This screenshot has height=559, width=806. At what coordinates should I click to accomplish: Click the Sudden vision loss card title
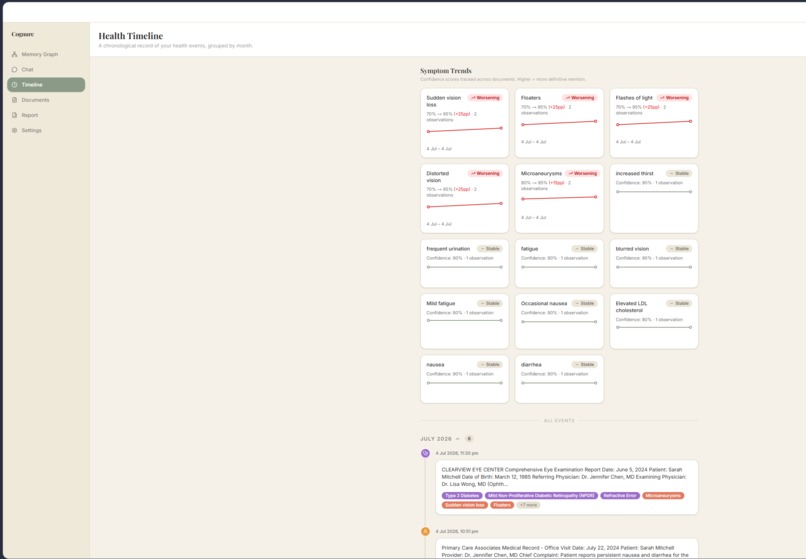click(x=444, y=101)
